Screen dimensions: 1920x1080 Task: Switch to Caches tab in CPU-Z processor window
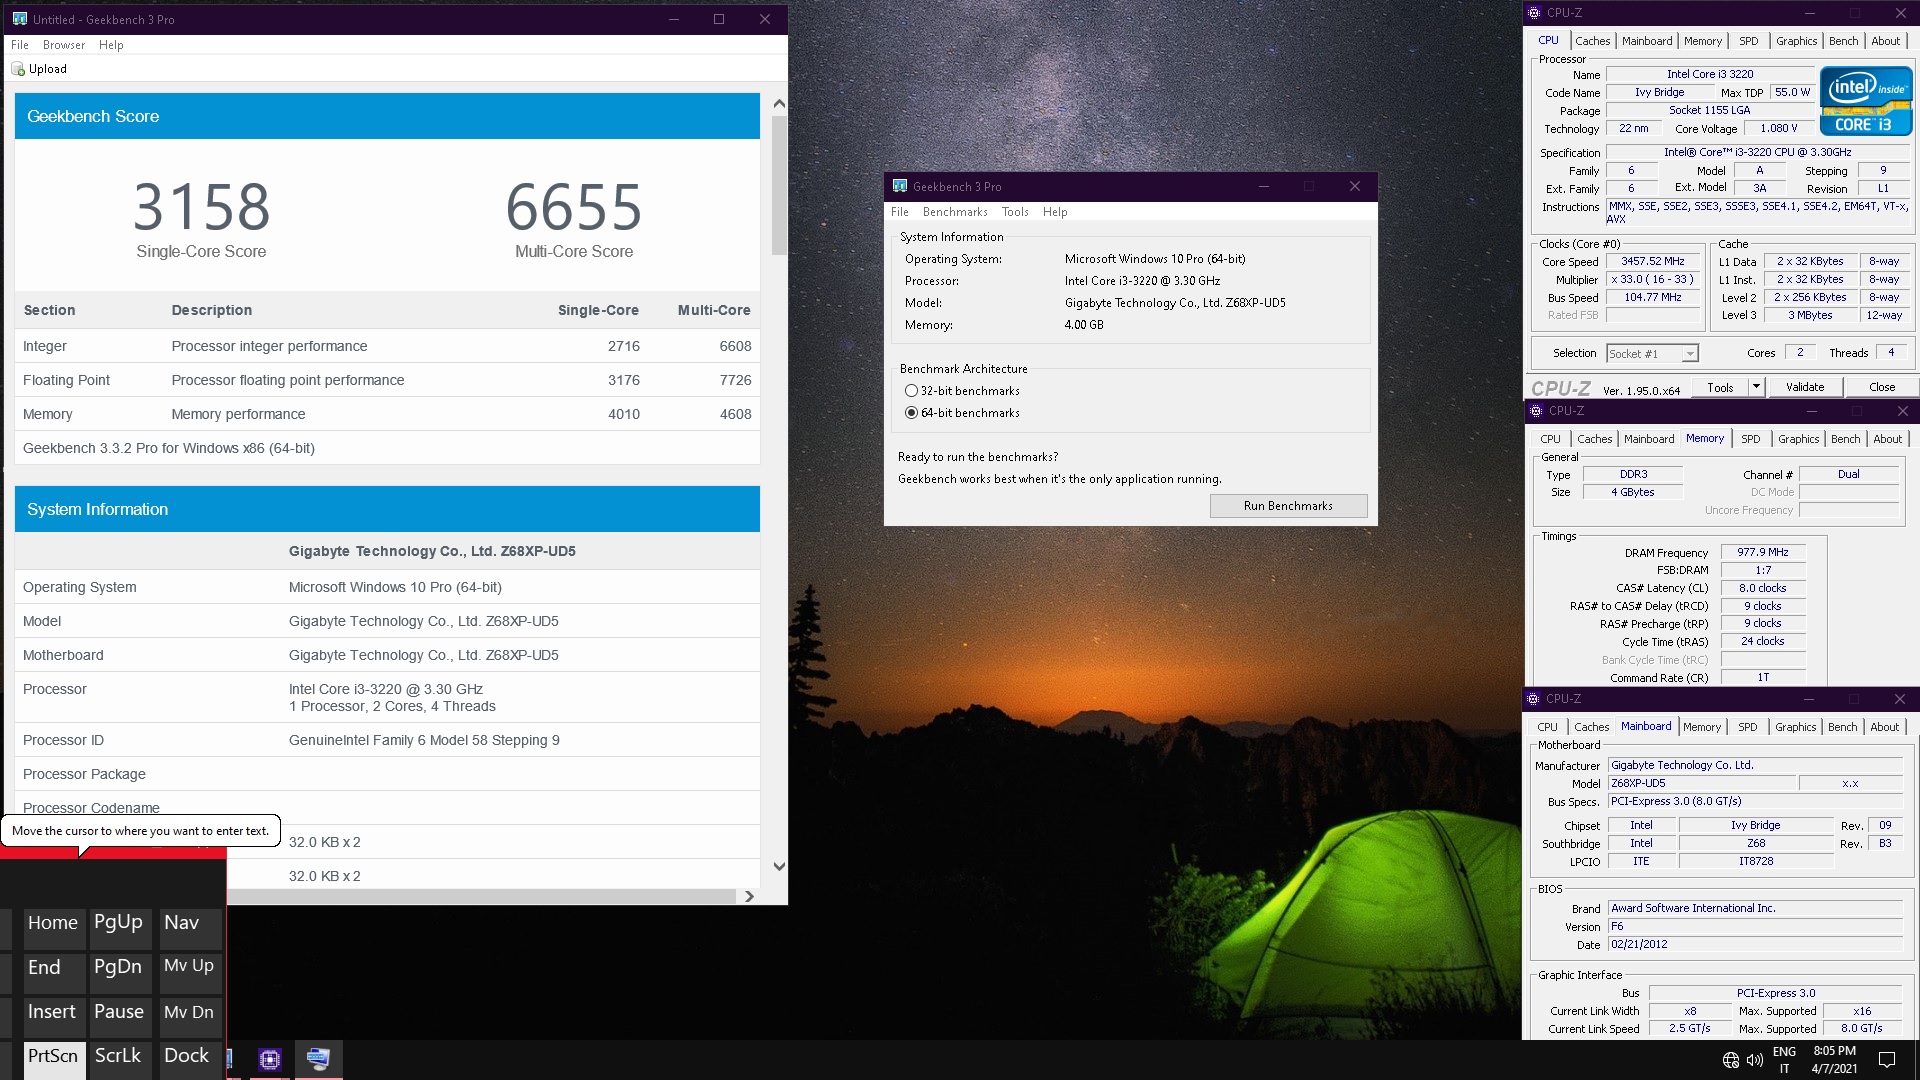coord(1592,41)
